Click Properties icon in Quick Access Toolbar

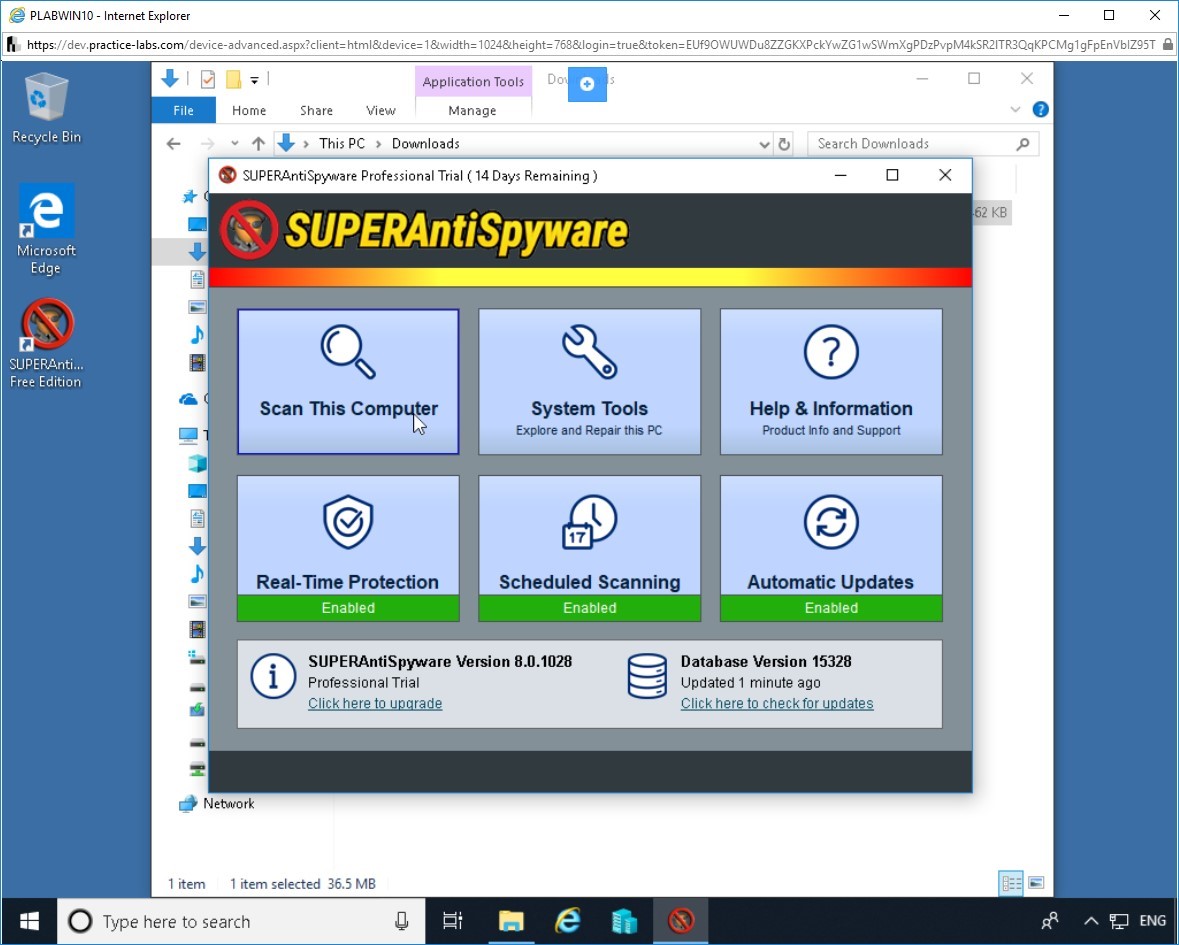coord(208,79)
